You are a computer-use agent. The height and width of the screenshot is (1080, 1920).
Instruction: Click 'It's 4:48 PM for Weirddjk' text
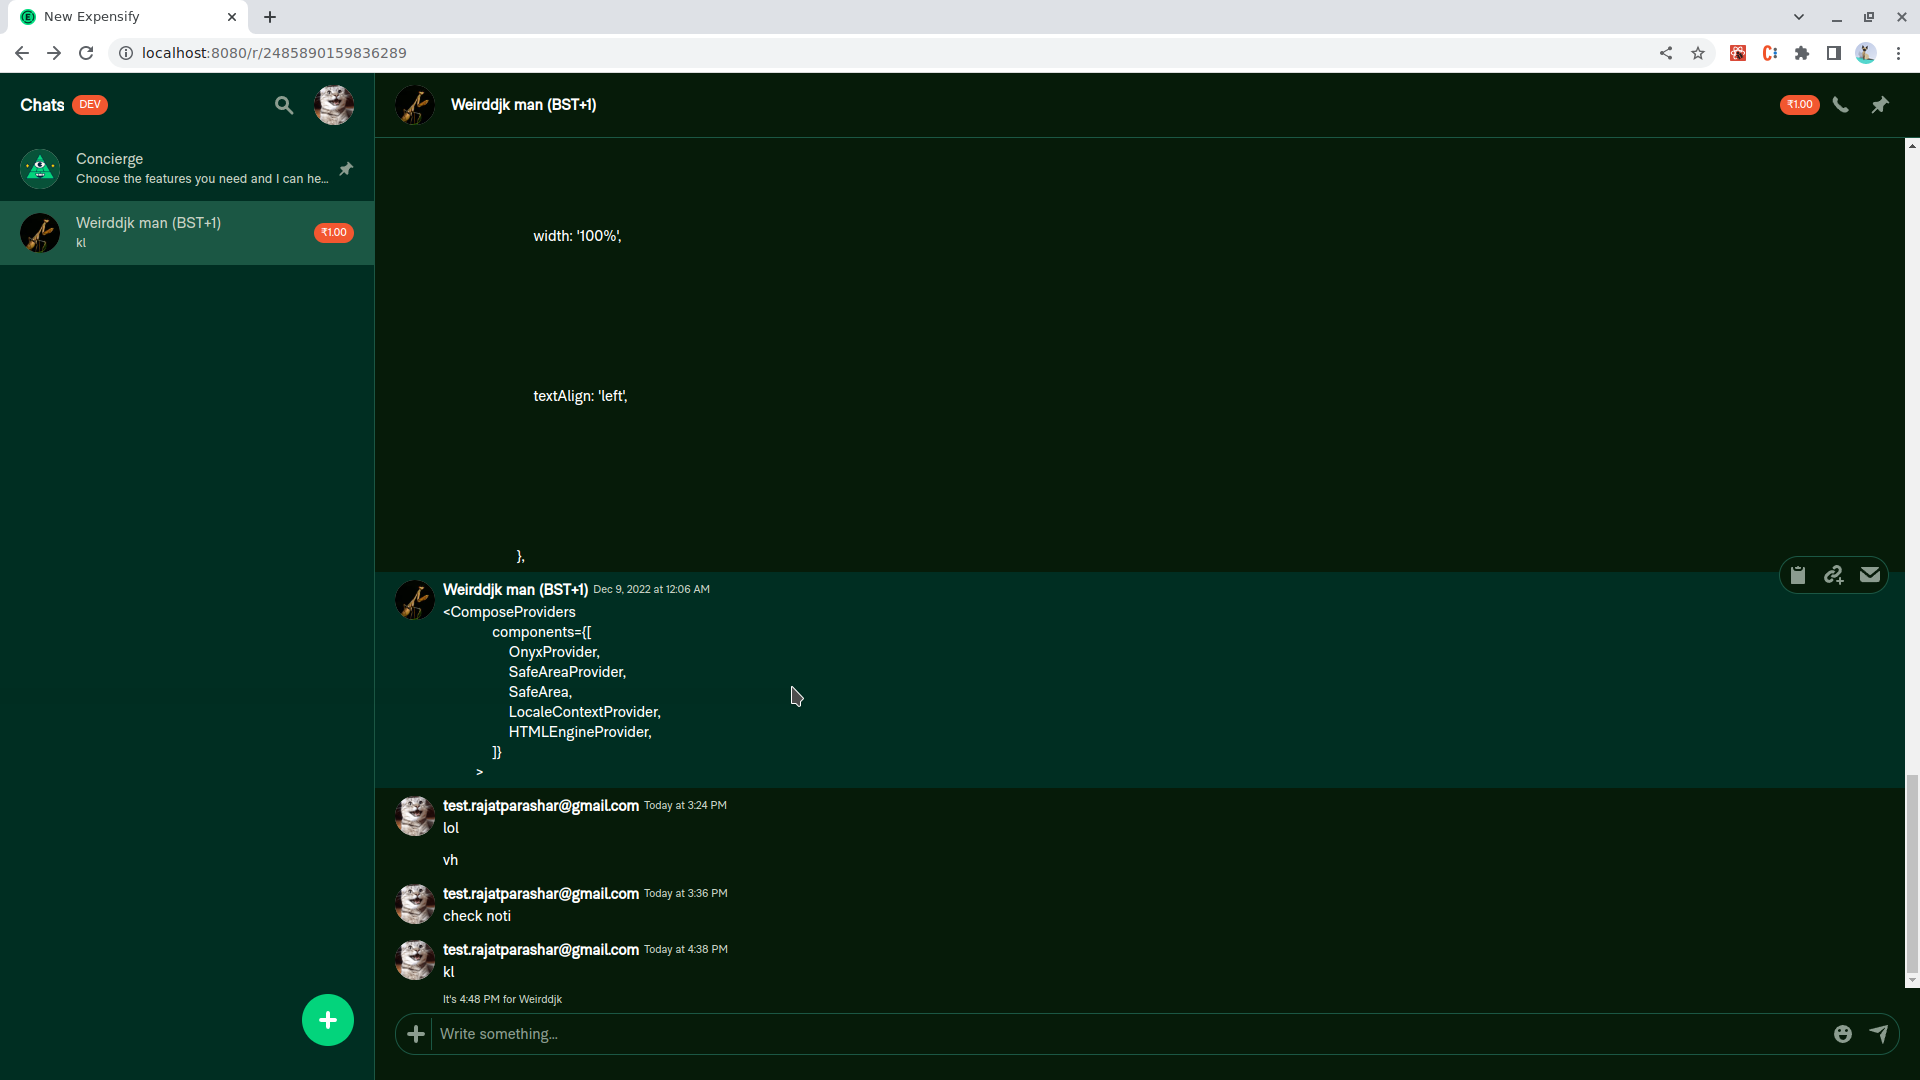pos(502,999)
